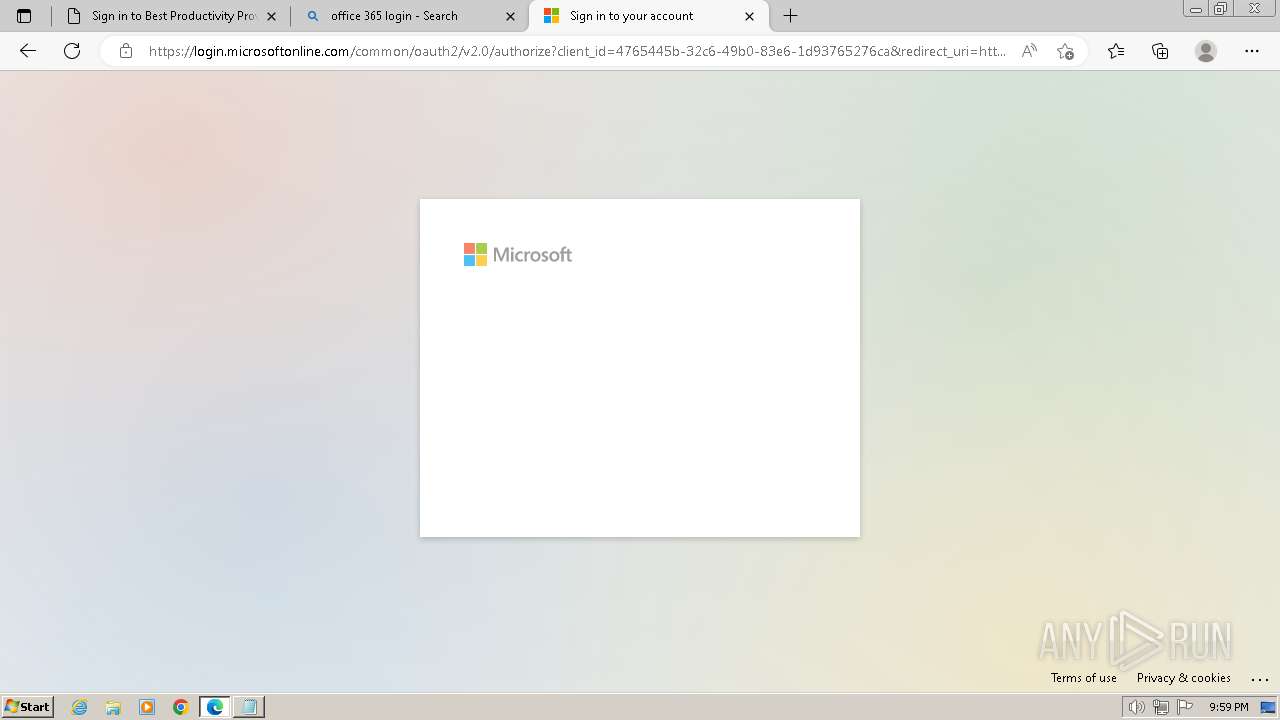The width and height of the screenshot is (1280, 720).
Task: Open the Windows Start menu
Action: click(x=27, y=707)
